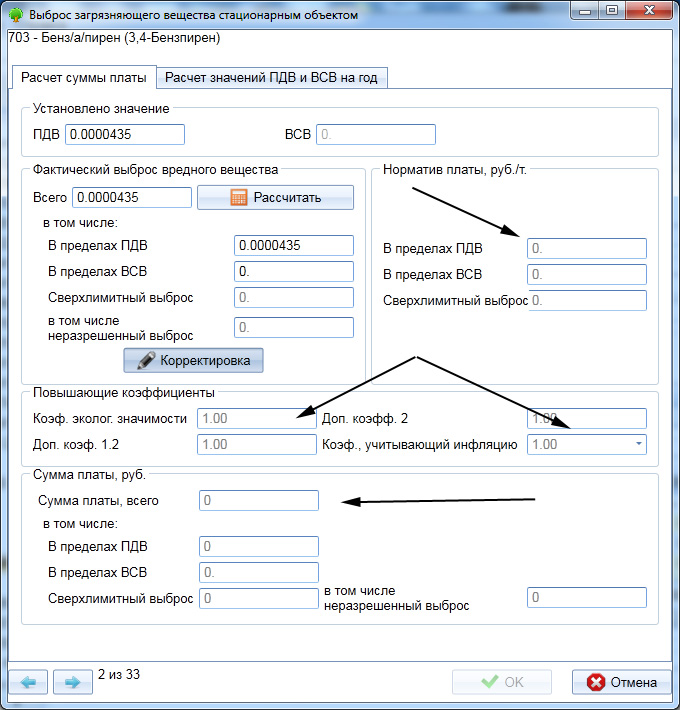Click the Всего actual emission field
Viewport: 680px width, 710px height.
coord(132,197)
